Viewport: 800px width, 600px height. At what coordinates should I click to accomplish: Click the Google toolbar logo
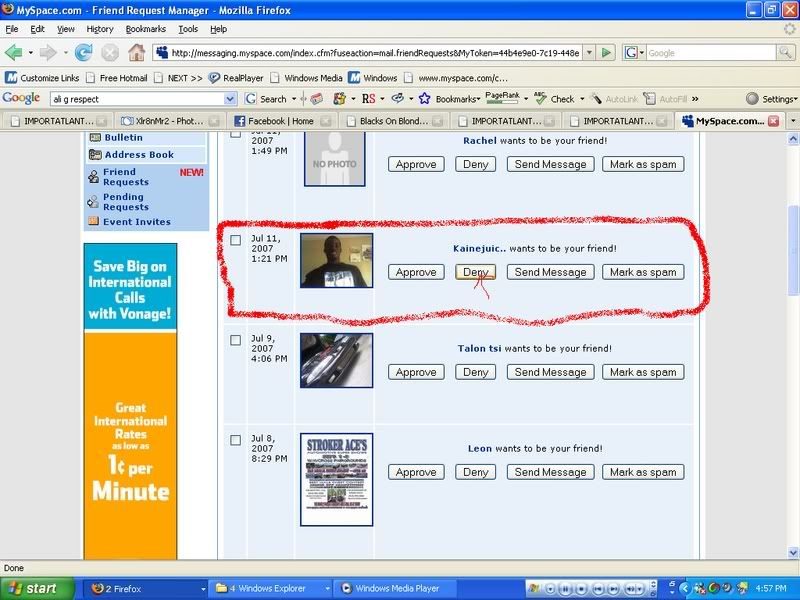pos(21,98)
